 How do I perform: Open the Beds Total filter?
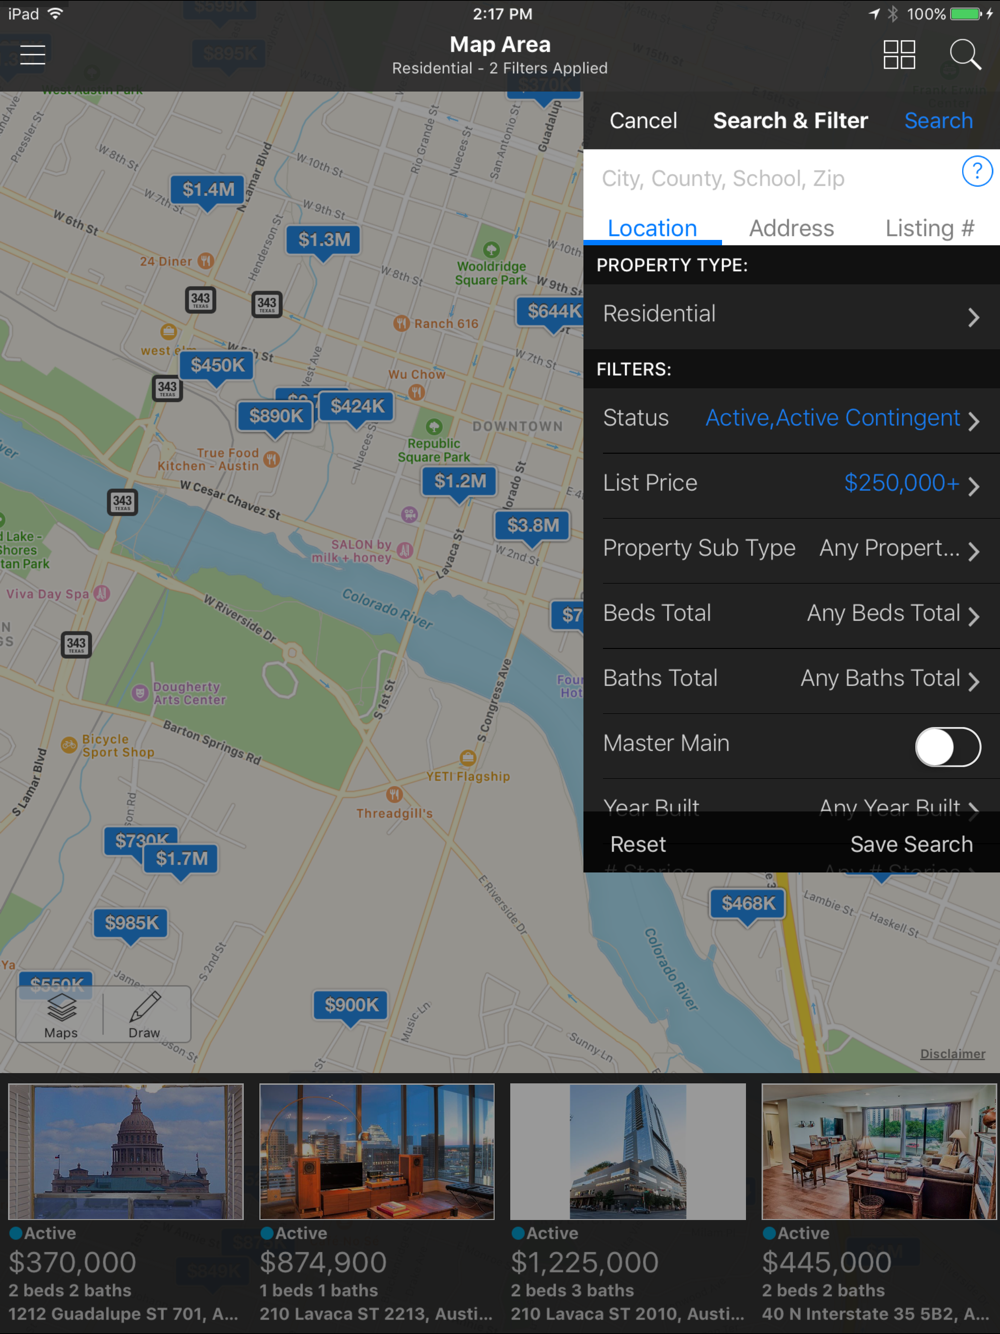coord(792,615)
